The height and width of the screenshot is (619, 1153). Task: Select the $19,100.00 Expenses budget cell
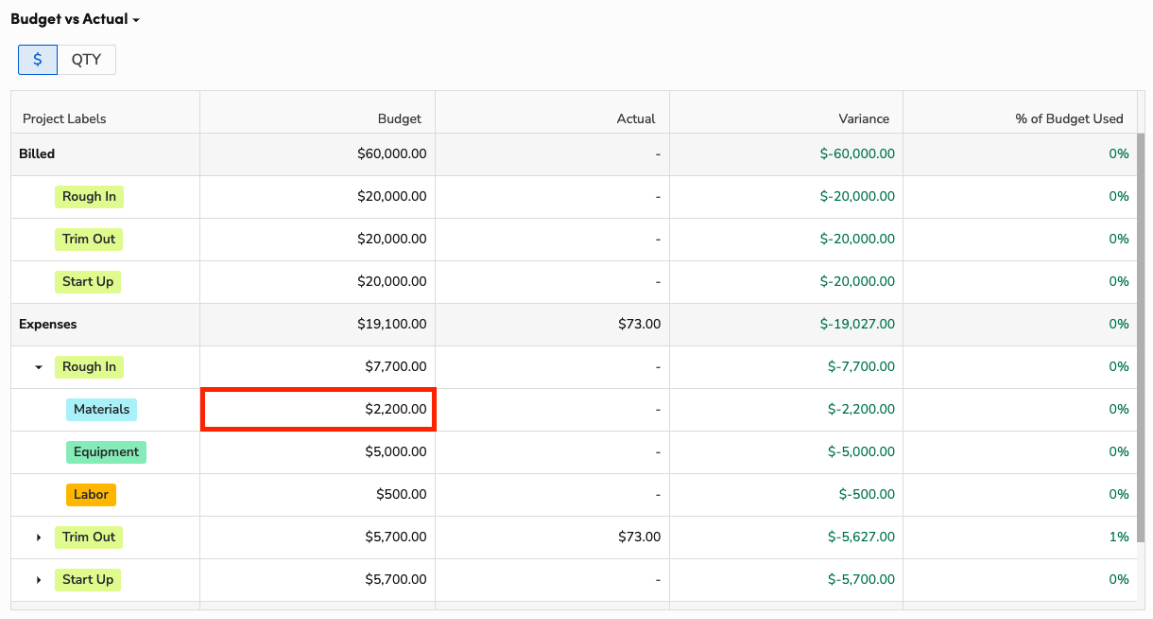pos(318,324)
